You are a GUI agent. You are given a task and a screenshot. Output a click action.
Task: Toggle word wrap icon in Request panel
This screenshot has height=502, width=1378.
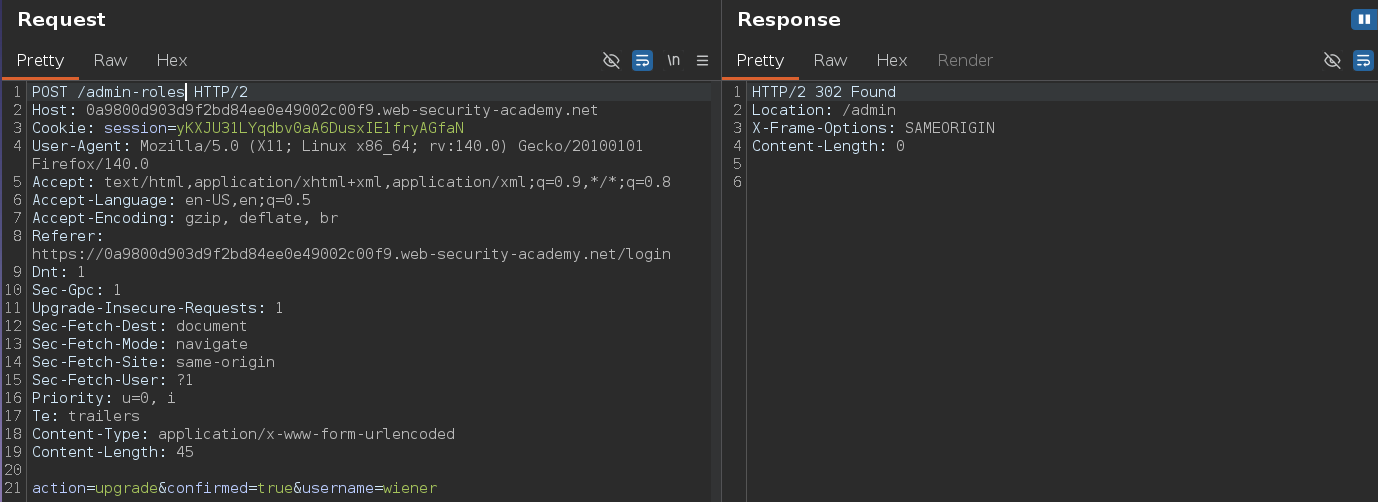click(x=642, y=60)
